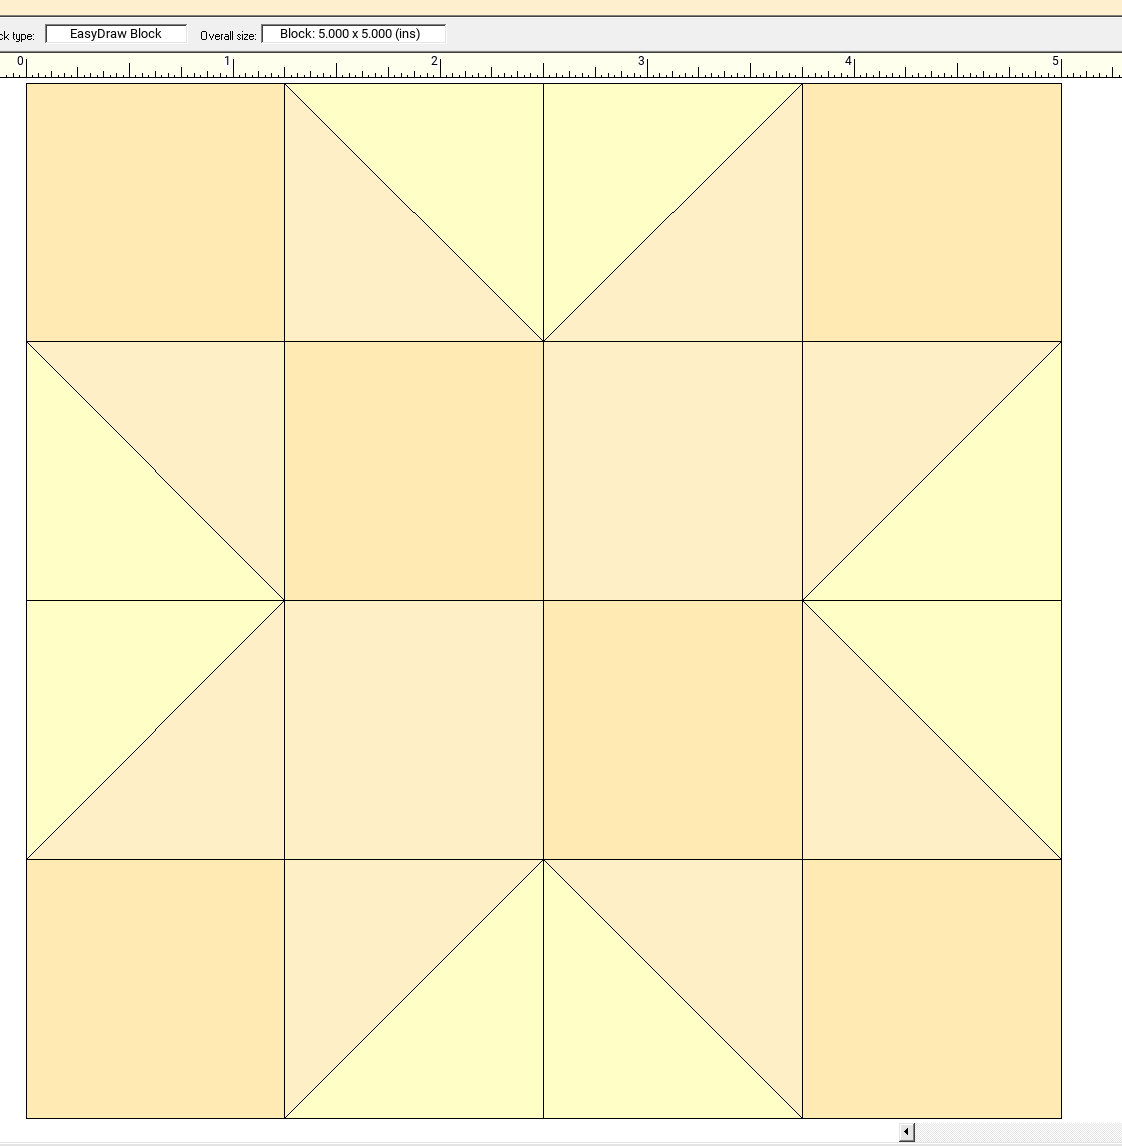The image size is (1122, 1146).
Task: Select the upper-left center square of the block
Action: pyautogui.click(x=414, y=471)
